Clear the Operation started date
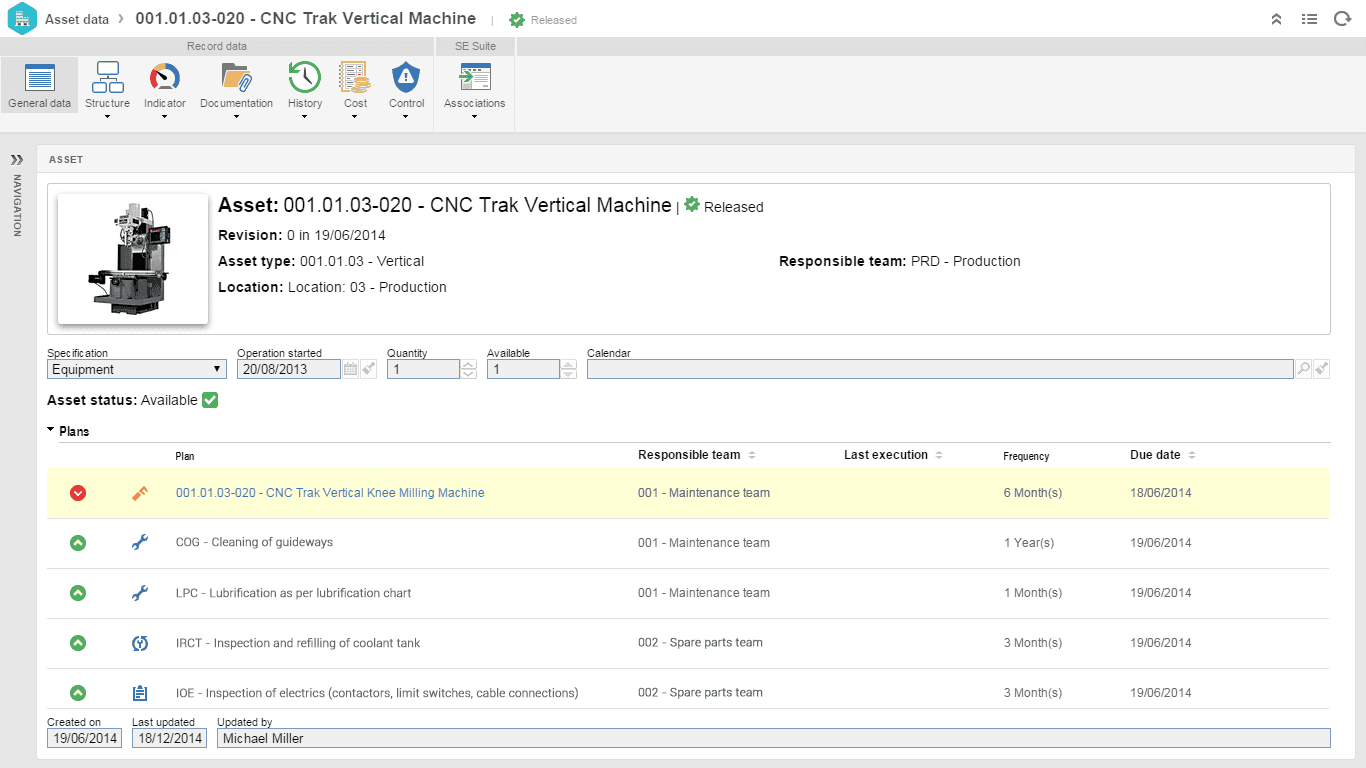 point(369,369)
